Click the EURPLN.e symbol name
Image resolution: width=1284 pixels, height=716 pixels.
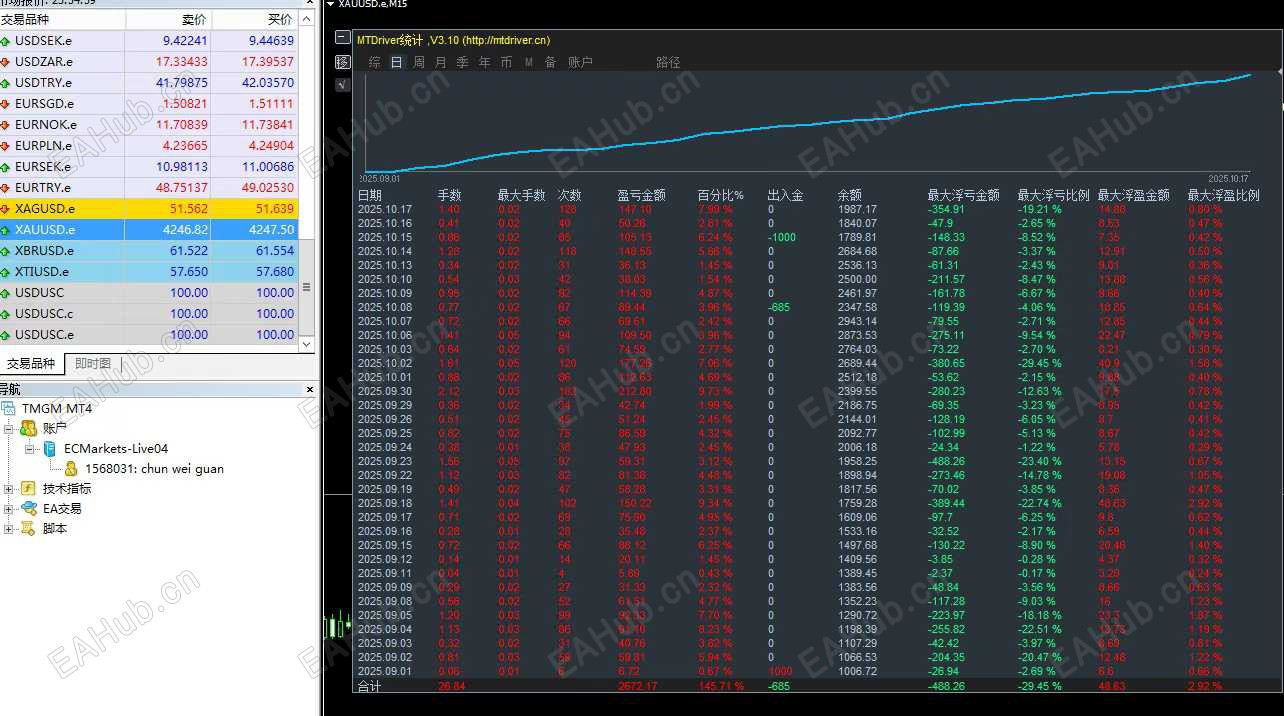(43, 146)
